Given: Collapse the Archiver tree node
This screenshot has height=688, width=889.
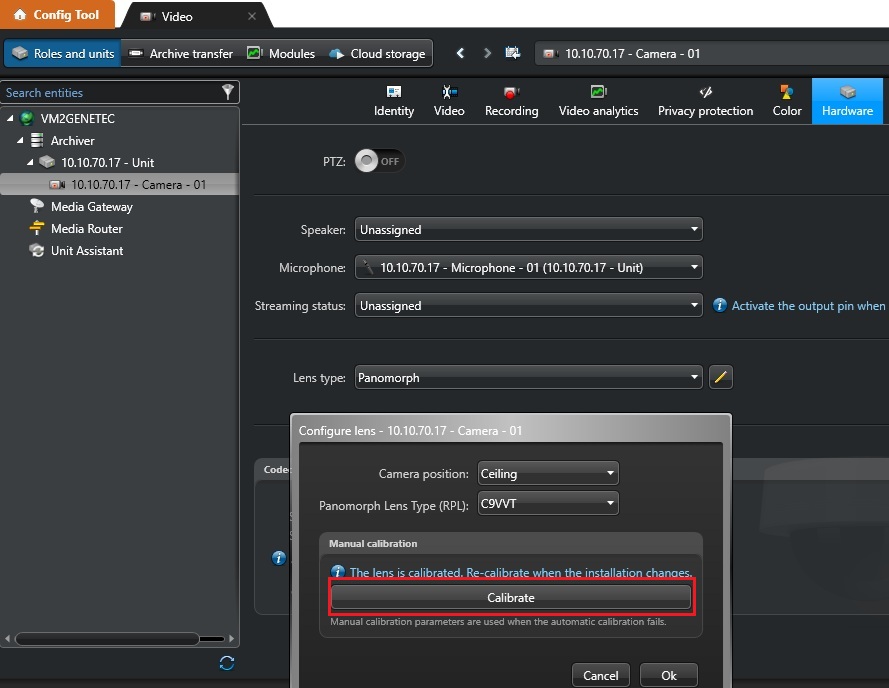Looking at the screenshot, I should click(20, 140).
